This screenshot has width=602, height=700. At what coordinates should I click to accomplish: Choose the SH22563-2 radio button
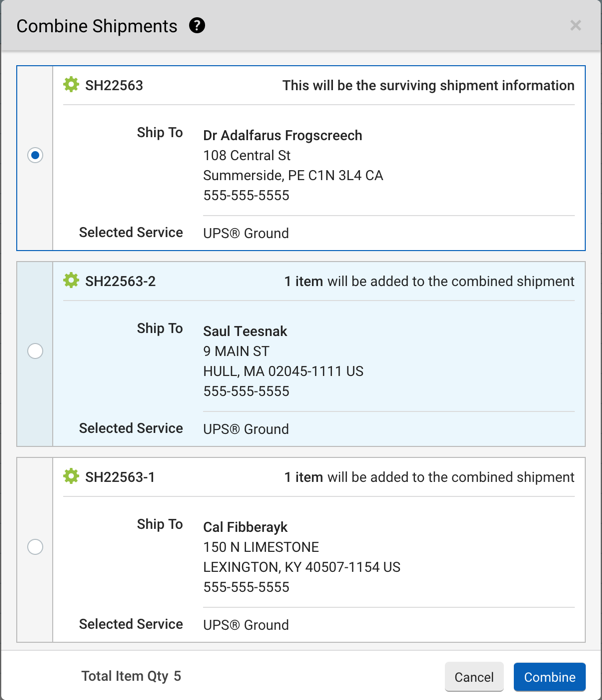click(35, 351)
